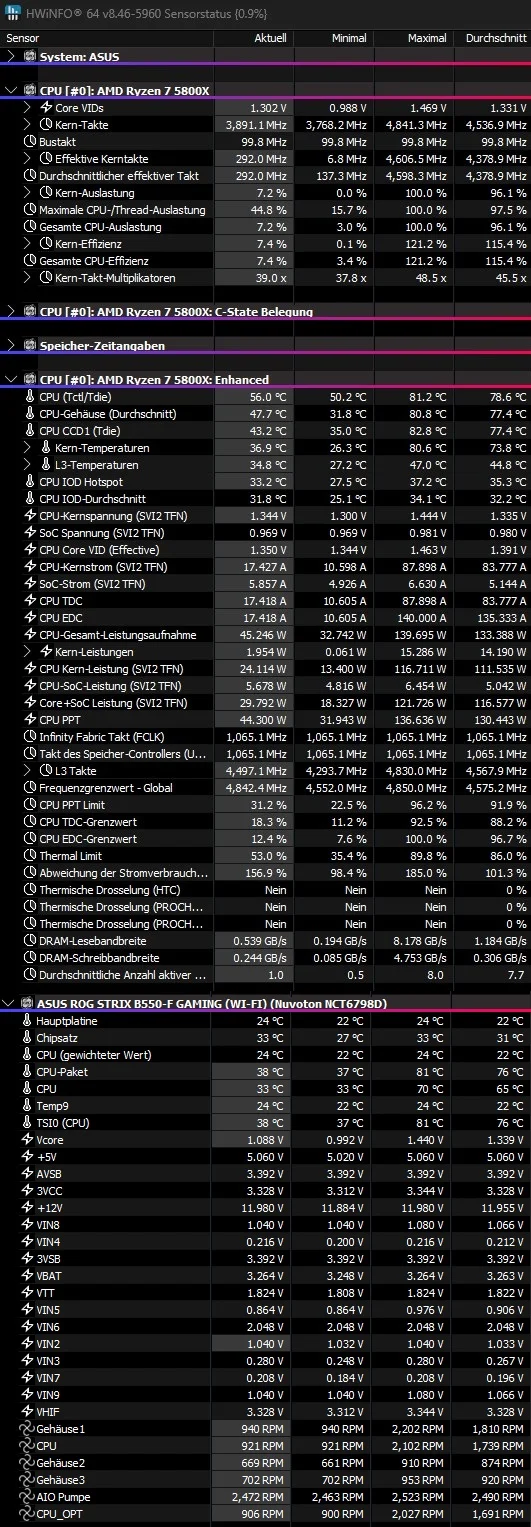Click fan icon of Gehäuse1 row
Viewport: 531px width, 1527px height.
27,1429
